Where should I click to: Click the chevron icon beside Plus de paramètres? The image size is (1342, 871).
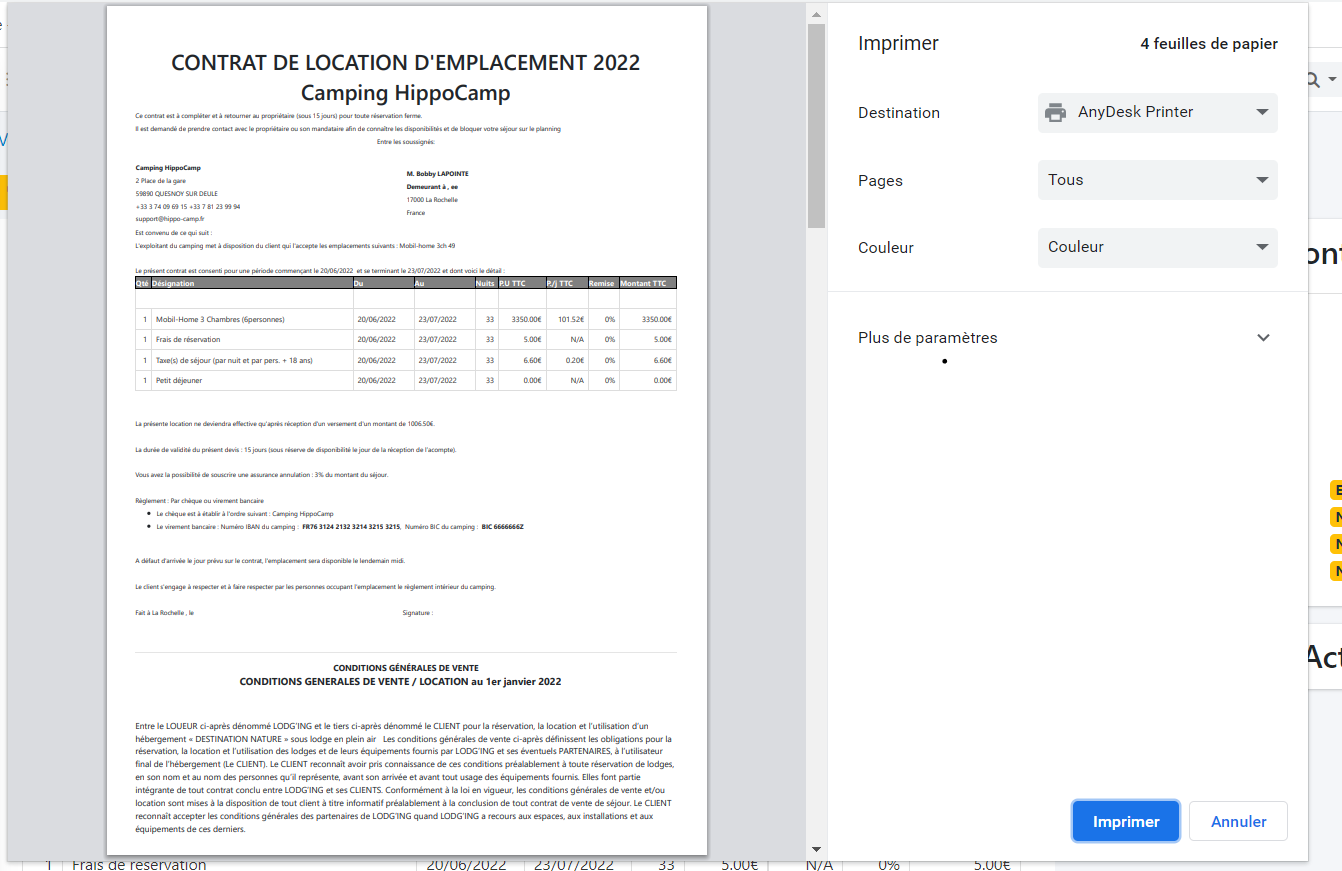pyautogui.click(x=1263, y=338)
